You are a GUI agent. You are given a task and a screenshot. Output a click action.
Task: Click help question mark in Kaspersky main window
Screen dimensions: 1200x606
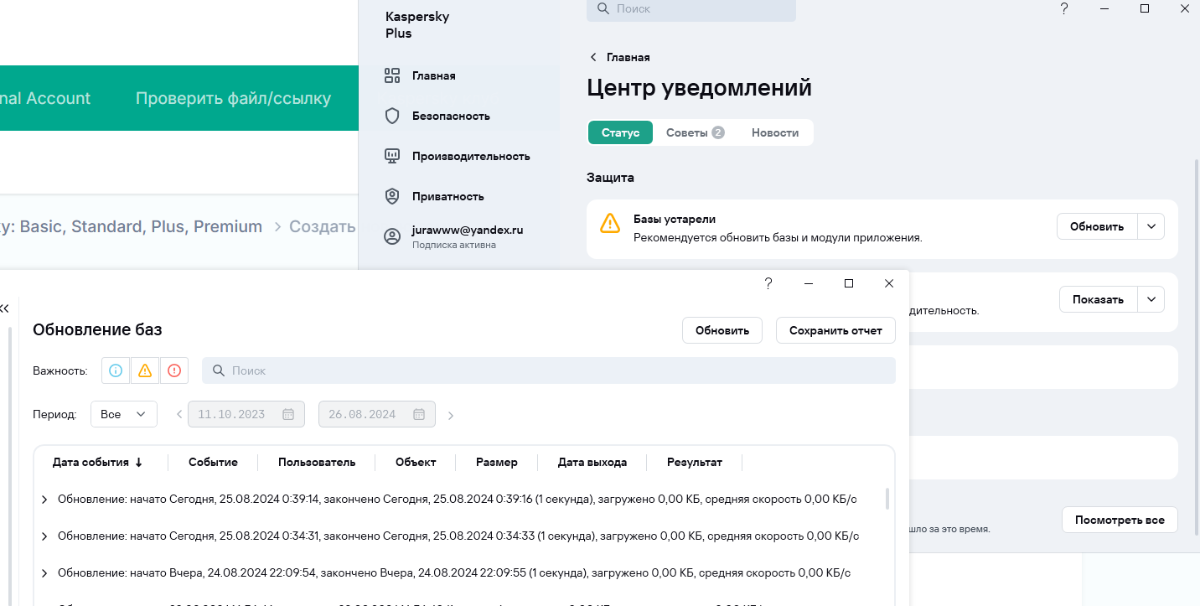point(1064,9)
